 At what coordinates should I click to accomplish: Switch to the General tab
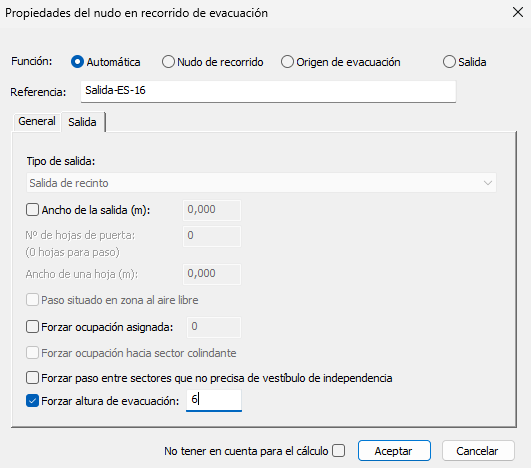coord(37,121)
